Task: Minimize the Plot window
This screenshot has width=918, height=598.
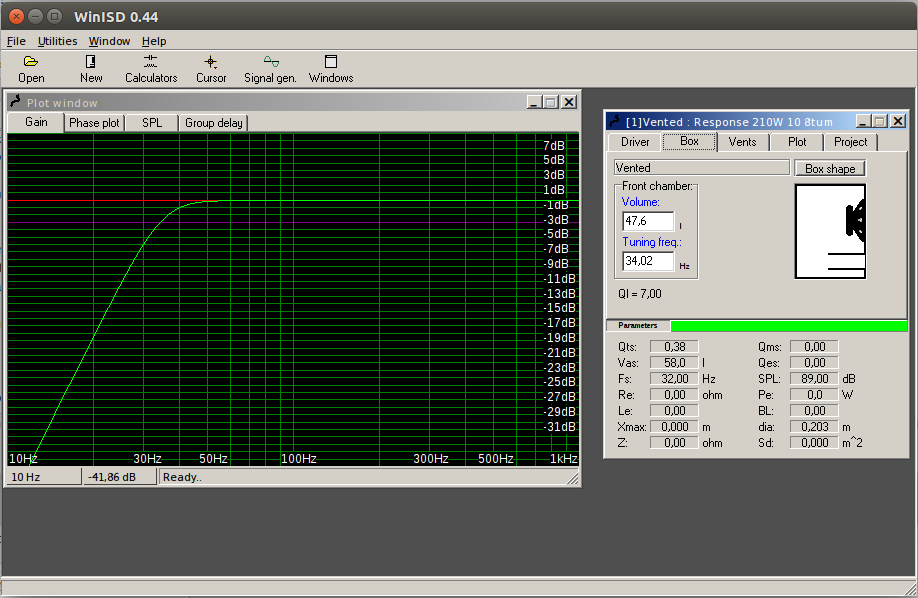Action: 533,102
